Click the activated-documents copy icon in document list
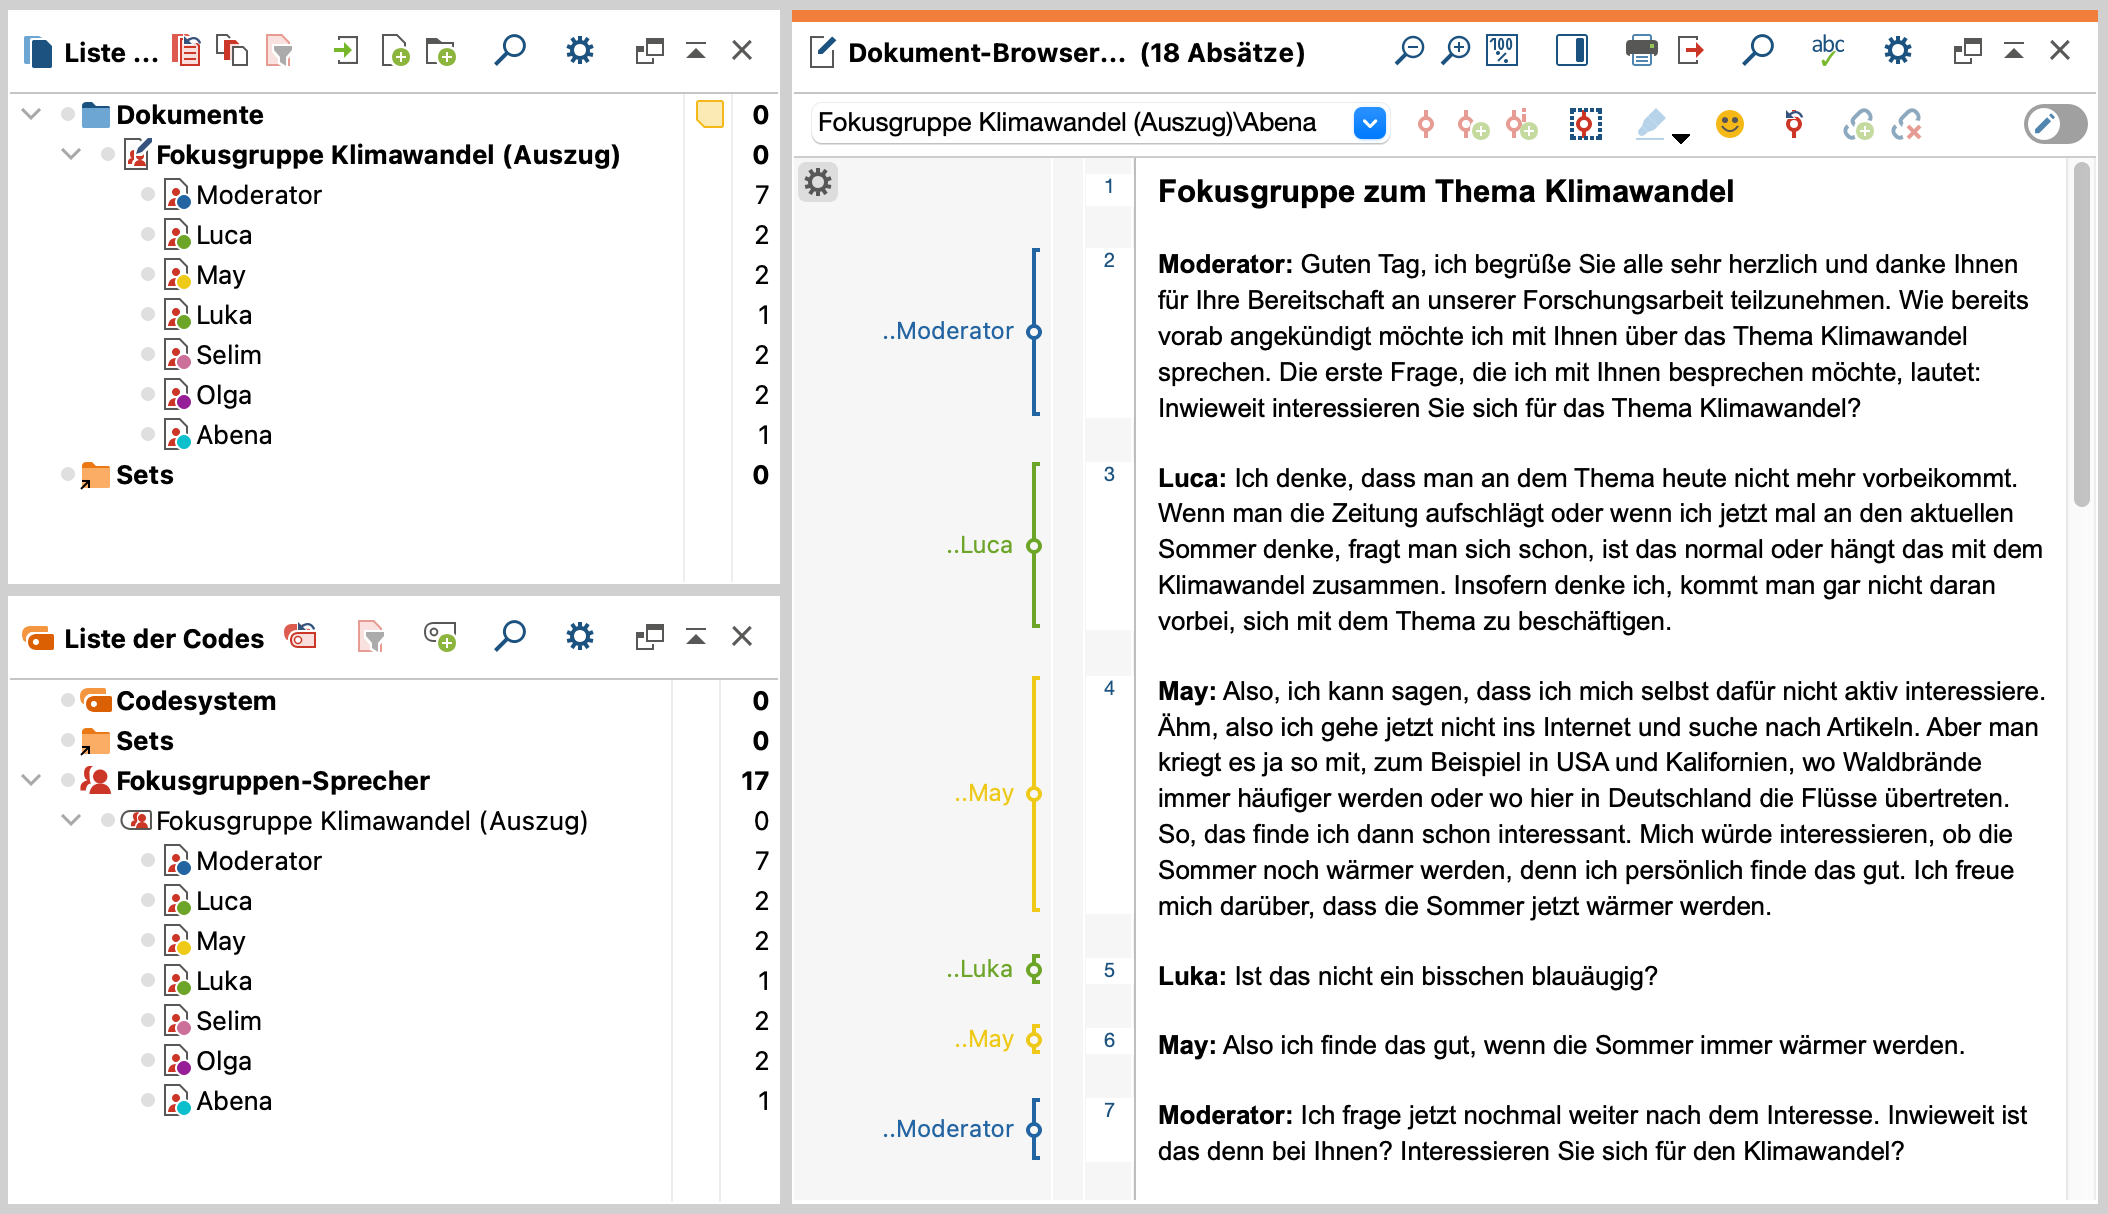Viewport: 2108px width, 1214px height. point(232,50)
